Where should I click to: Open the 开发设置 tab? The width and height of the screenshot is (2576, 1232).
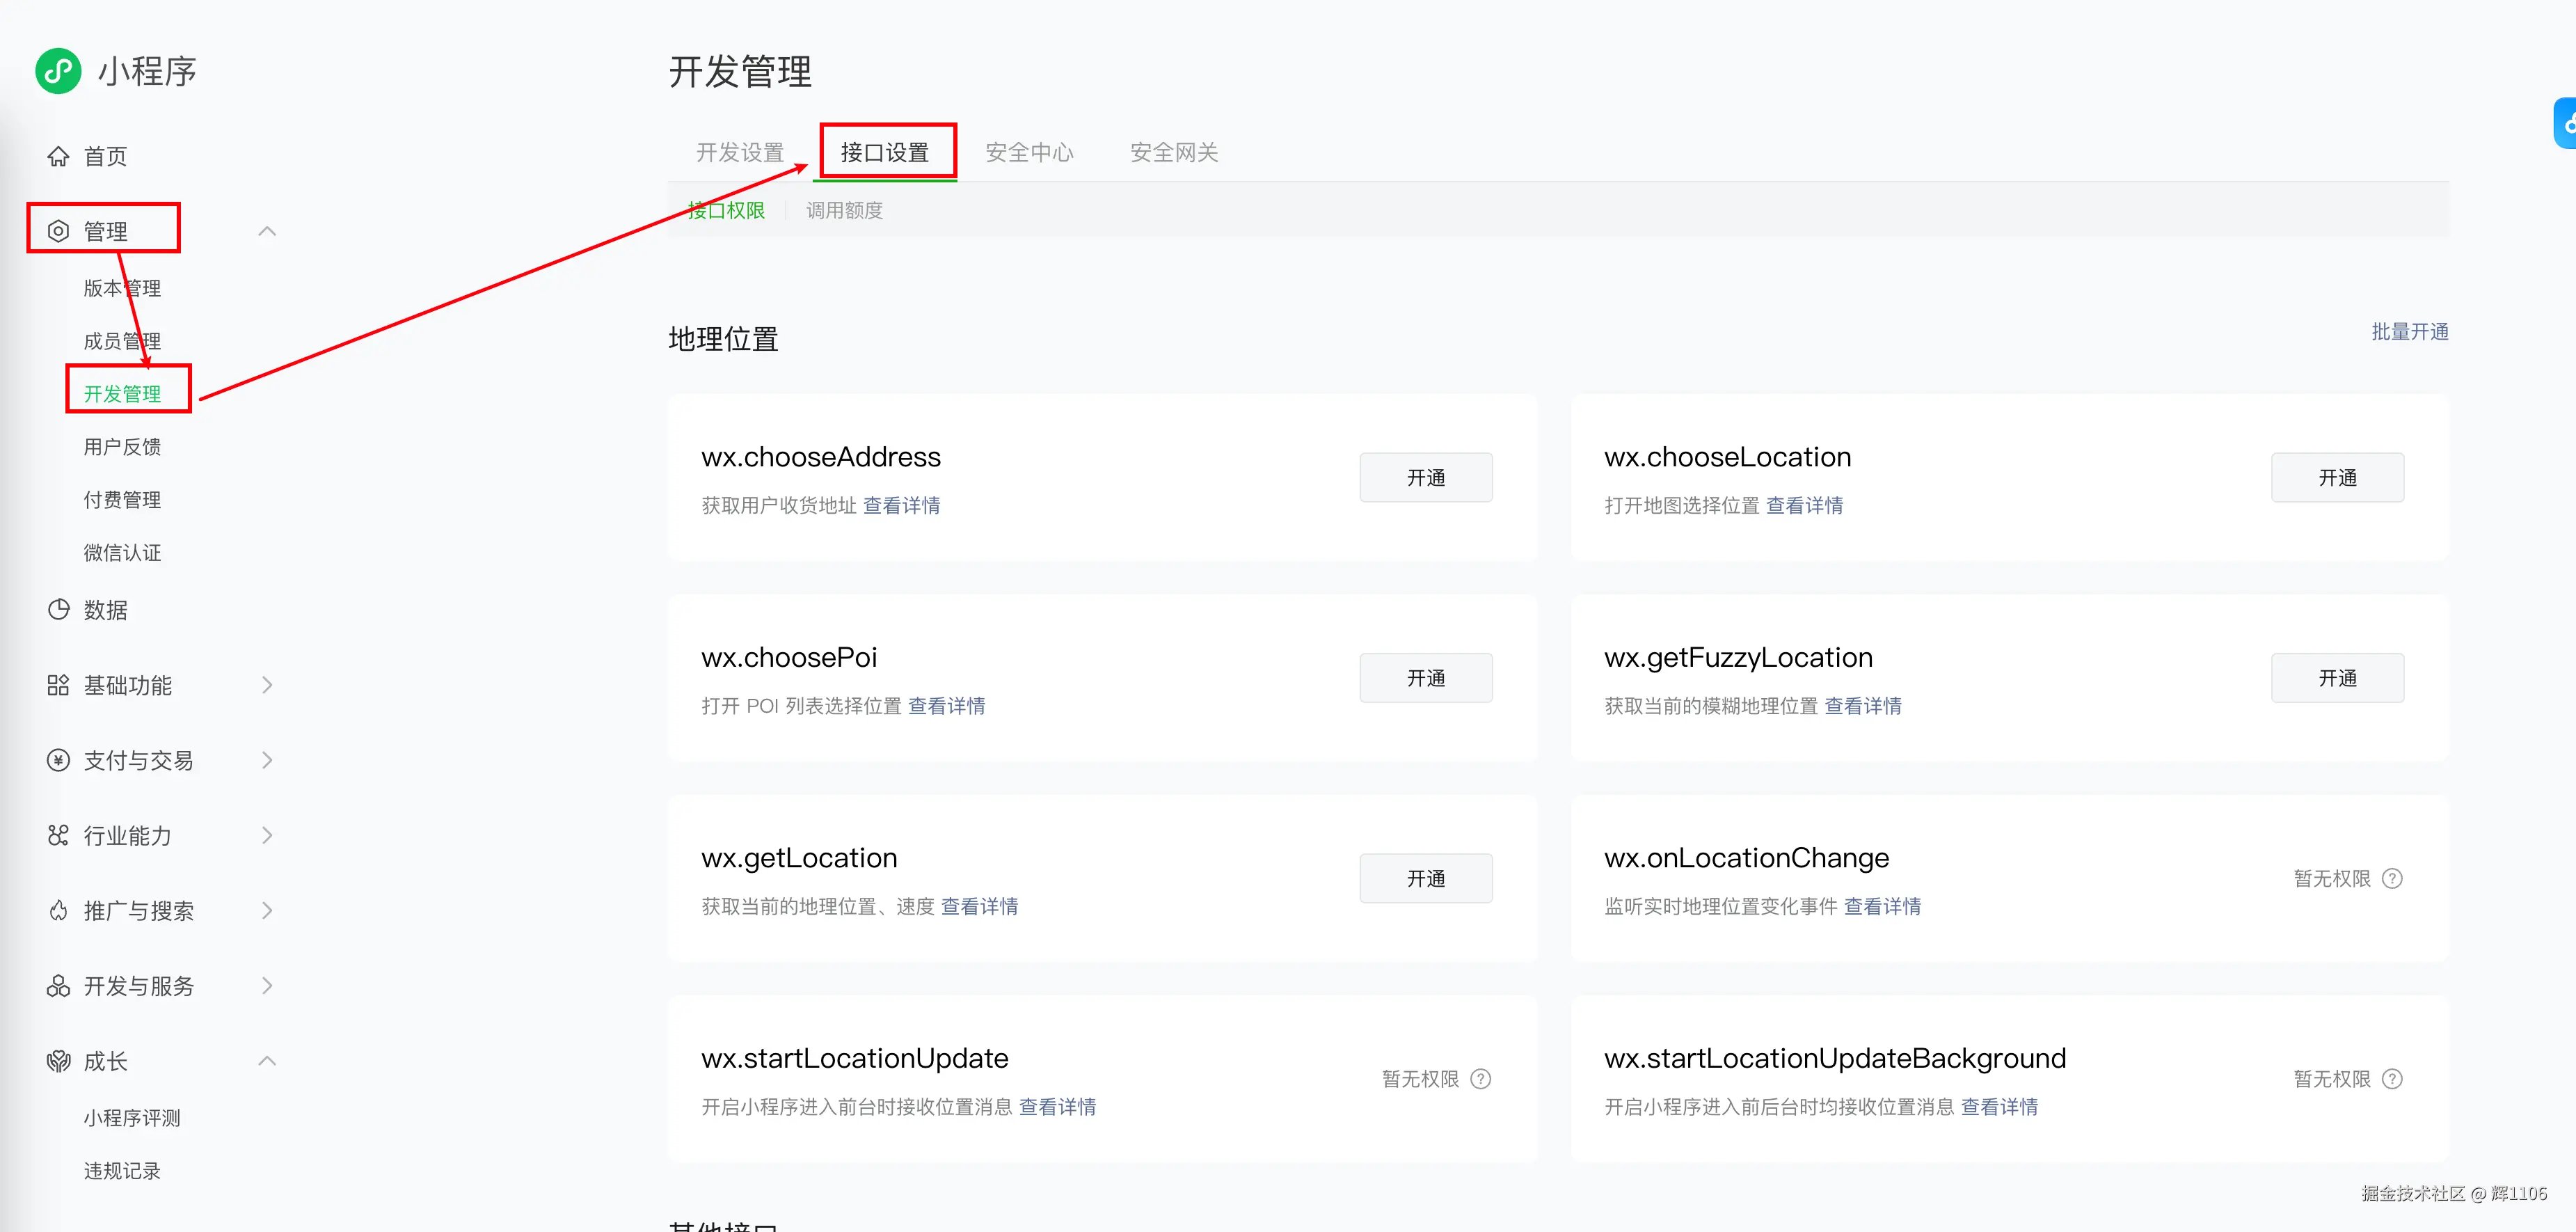740,152
